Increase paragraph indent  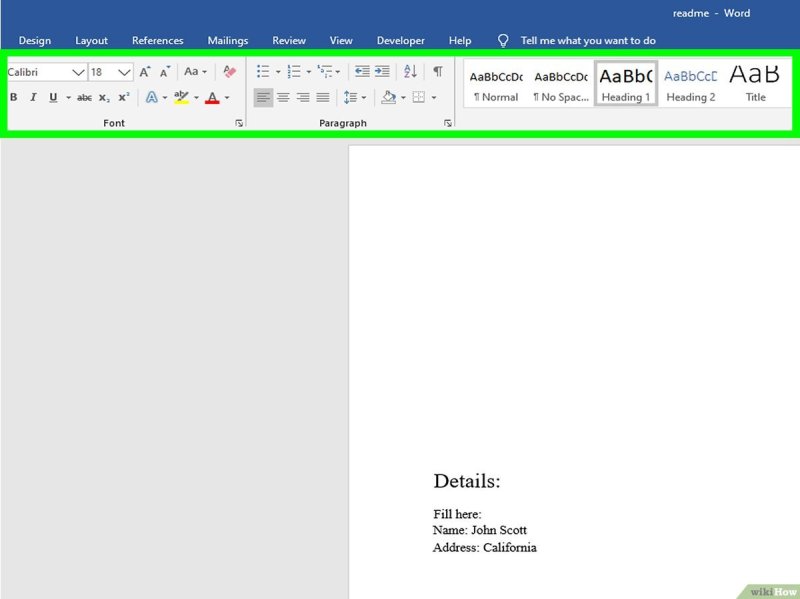point(382,71)
